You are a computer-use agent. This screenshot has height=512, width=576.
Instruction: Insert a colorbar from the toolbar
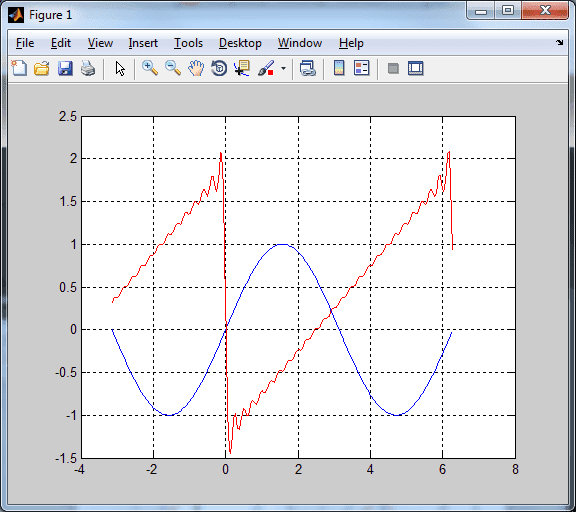coord(339,68)
